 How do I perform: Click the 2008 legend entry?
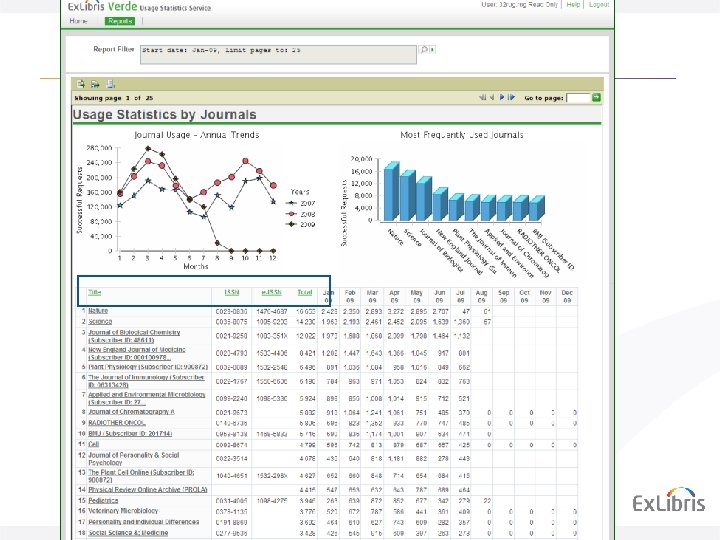tap(301, 214)
